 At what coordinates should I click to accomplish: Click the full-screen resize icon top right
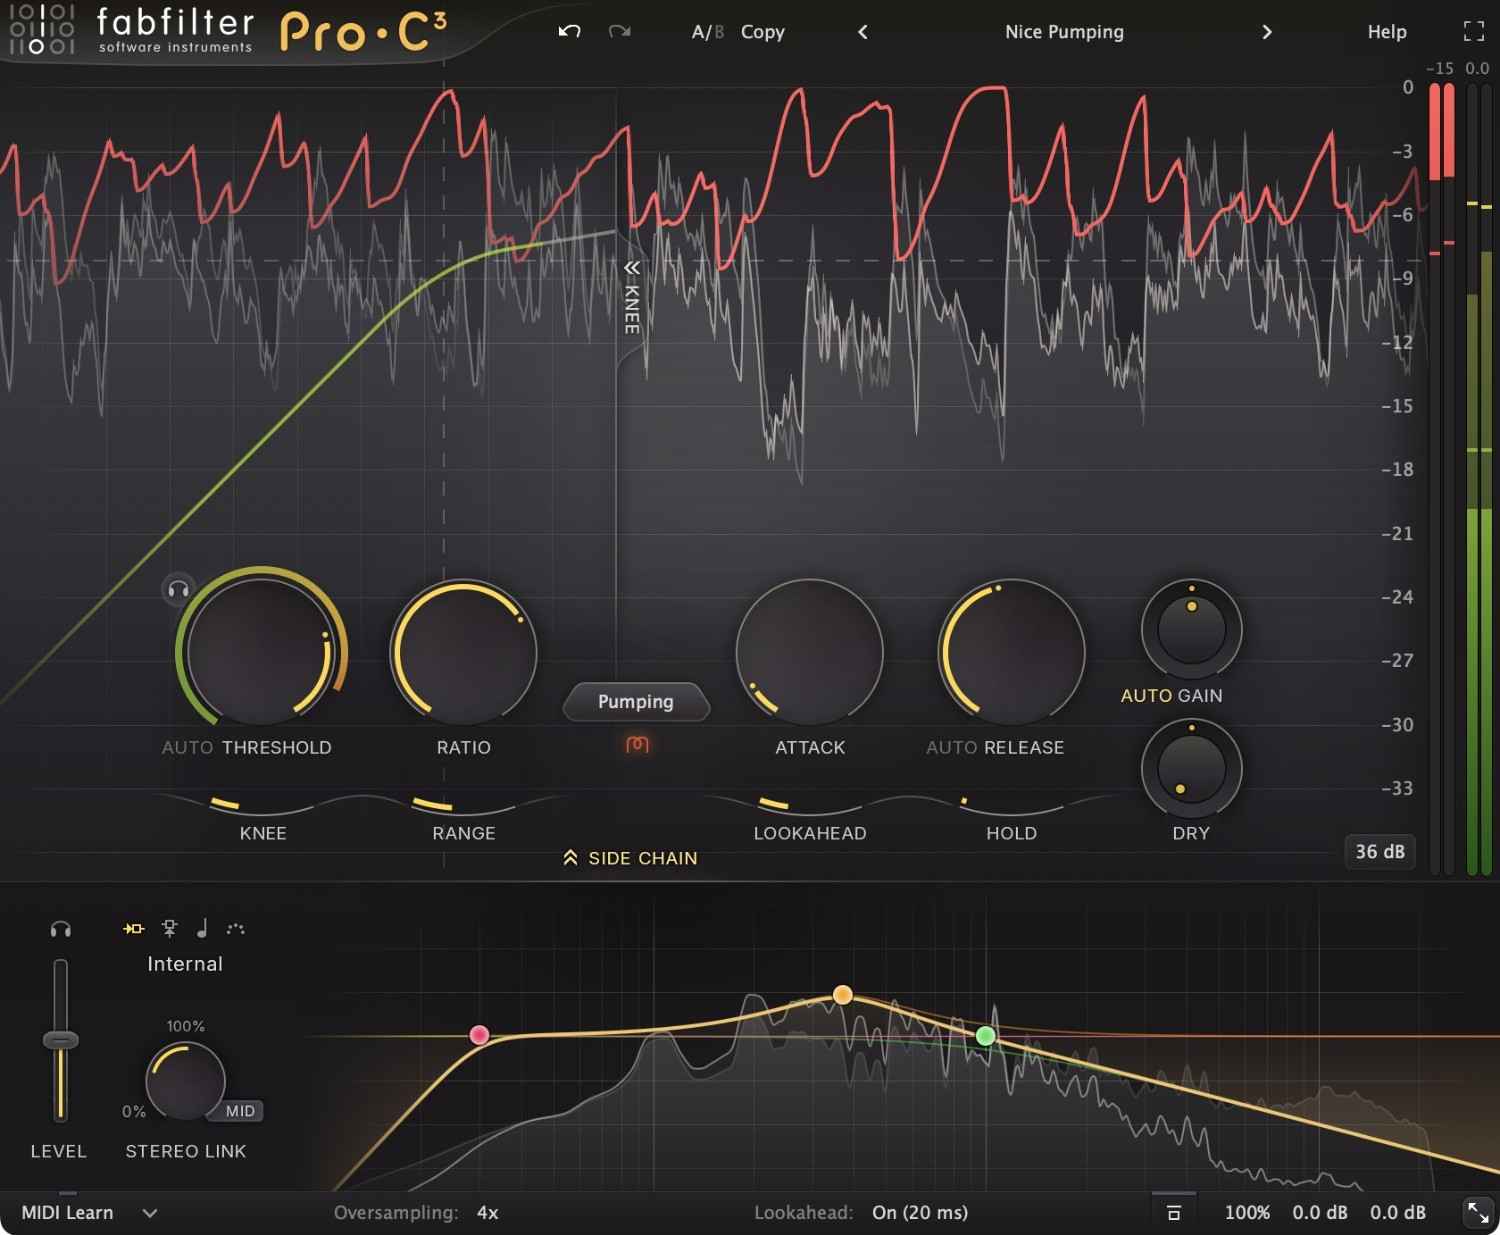pyautogui.click(x=1474, y=31)
